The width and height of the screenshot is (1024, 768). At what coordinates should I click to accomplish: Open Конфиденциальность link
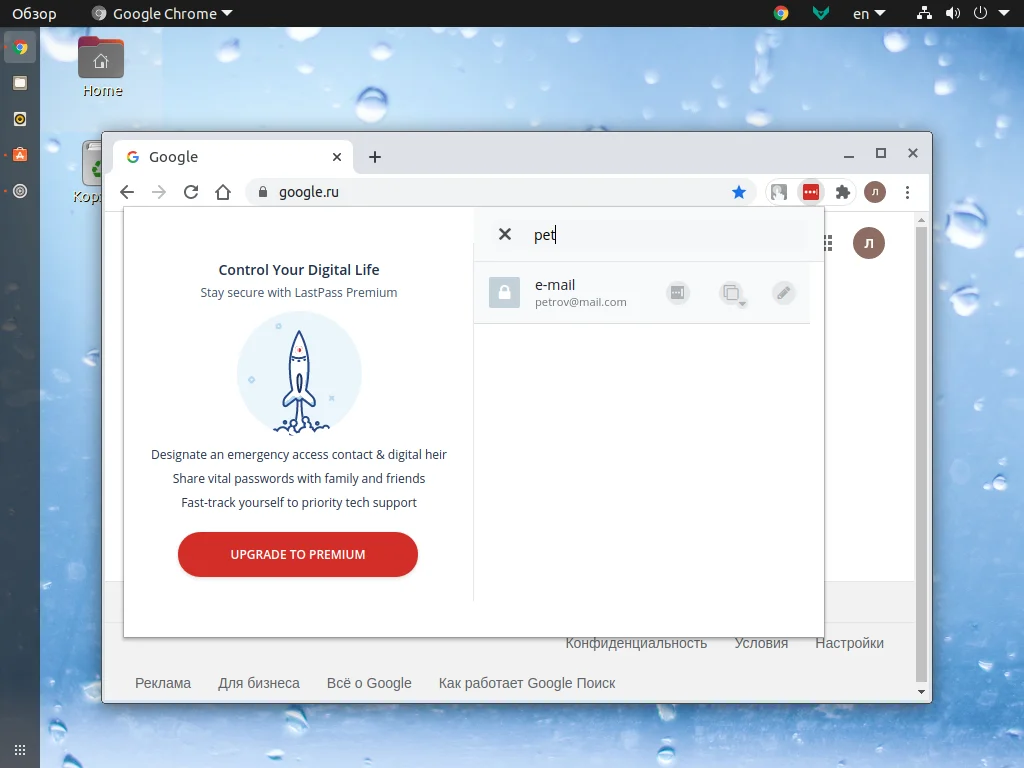coord(636,643)
